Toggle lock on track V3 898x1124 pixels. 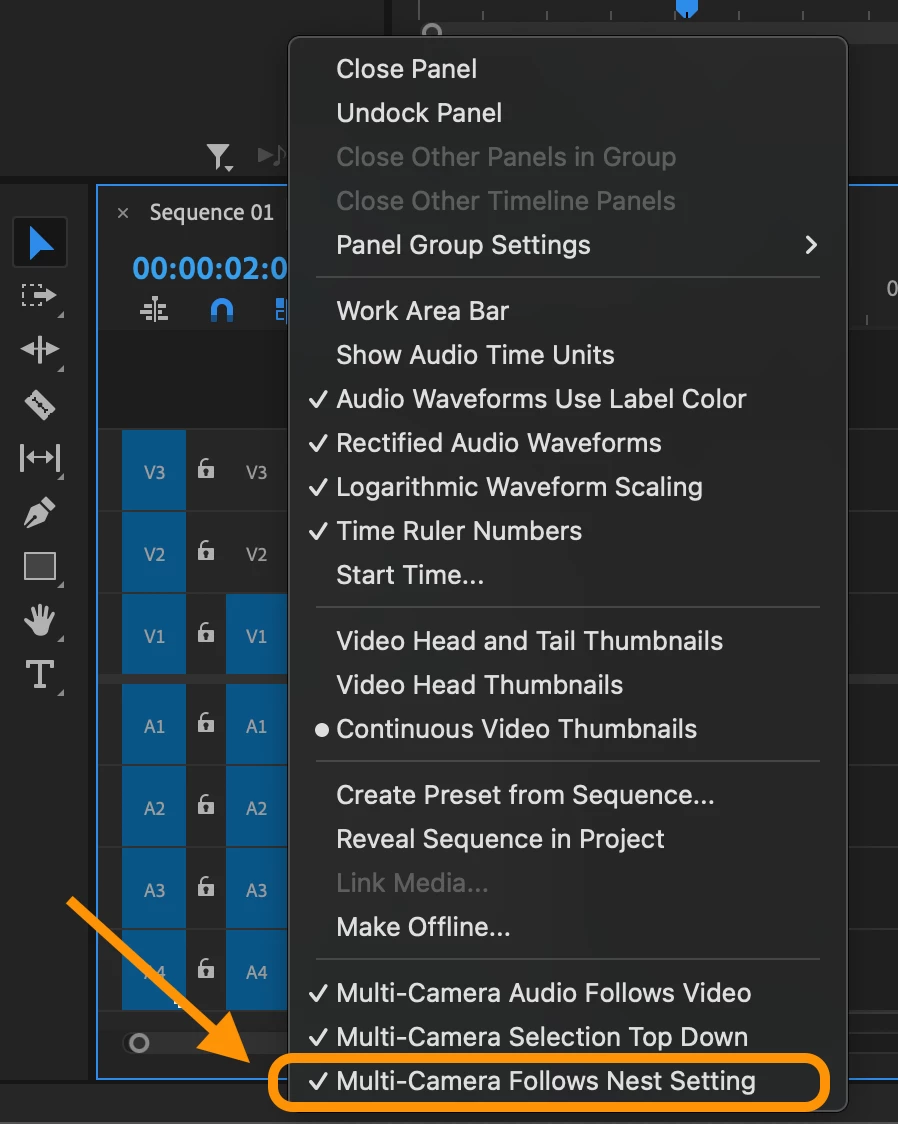(x=206, y=468)
